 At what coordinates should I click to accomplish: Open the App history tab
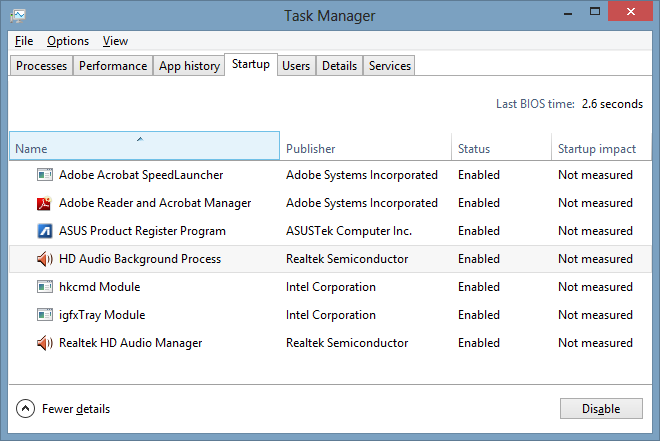189,66
